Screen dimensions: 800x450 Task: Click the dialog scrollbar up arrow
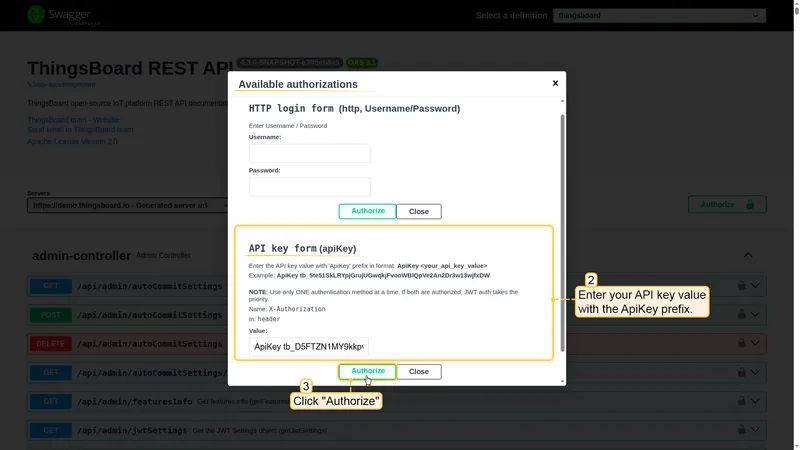[562, 101]
